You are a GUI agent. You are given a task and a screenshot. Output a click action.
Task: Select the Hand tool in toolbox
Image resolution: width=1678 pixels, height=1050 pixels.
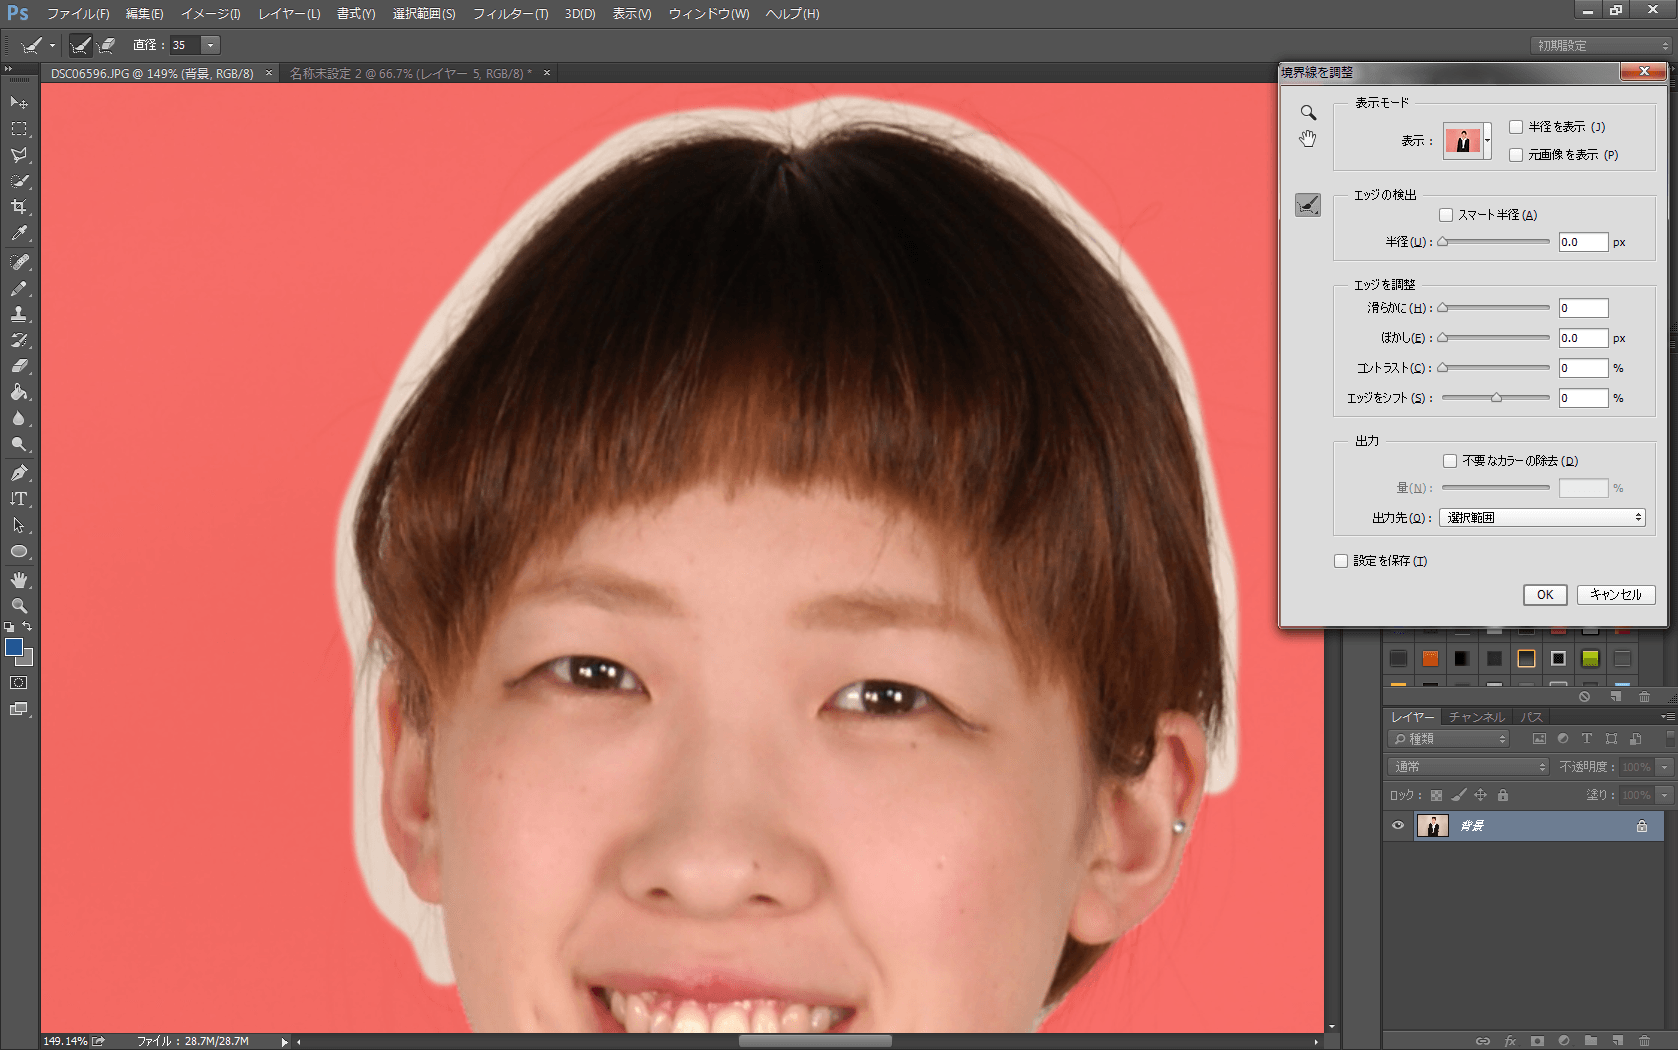19,580
